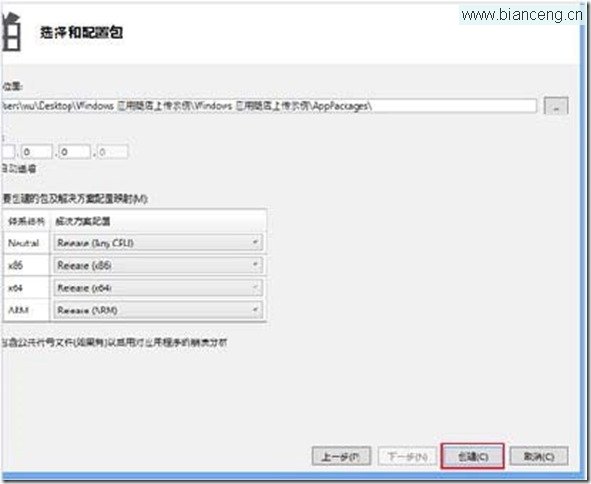Open the ARM Release (ARM) dropdown
Image resolution: width=591 pixels, height=484 pixels.
(158, 310)
